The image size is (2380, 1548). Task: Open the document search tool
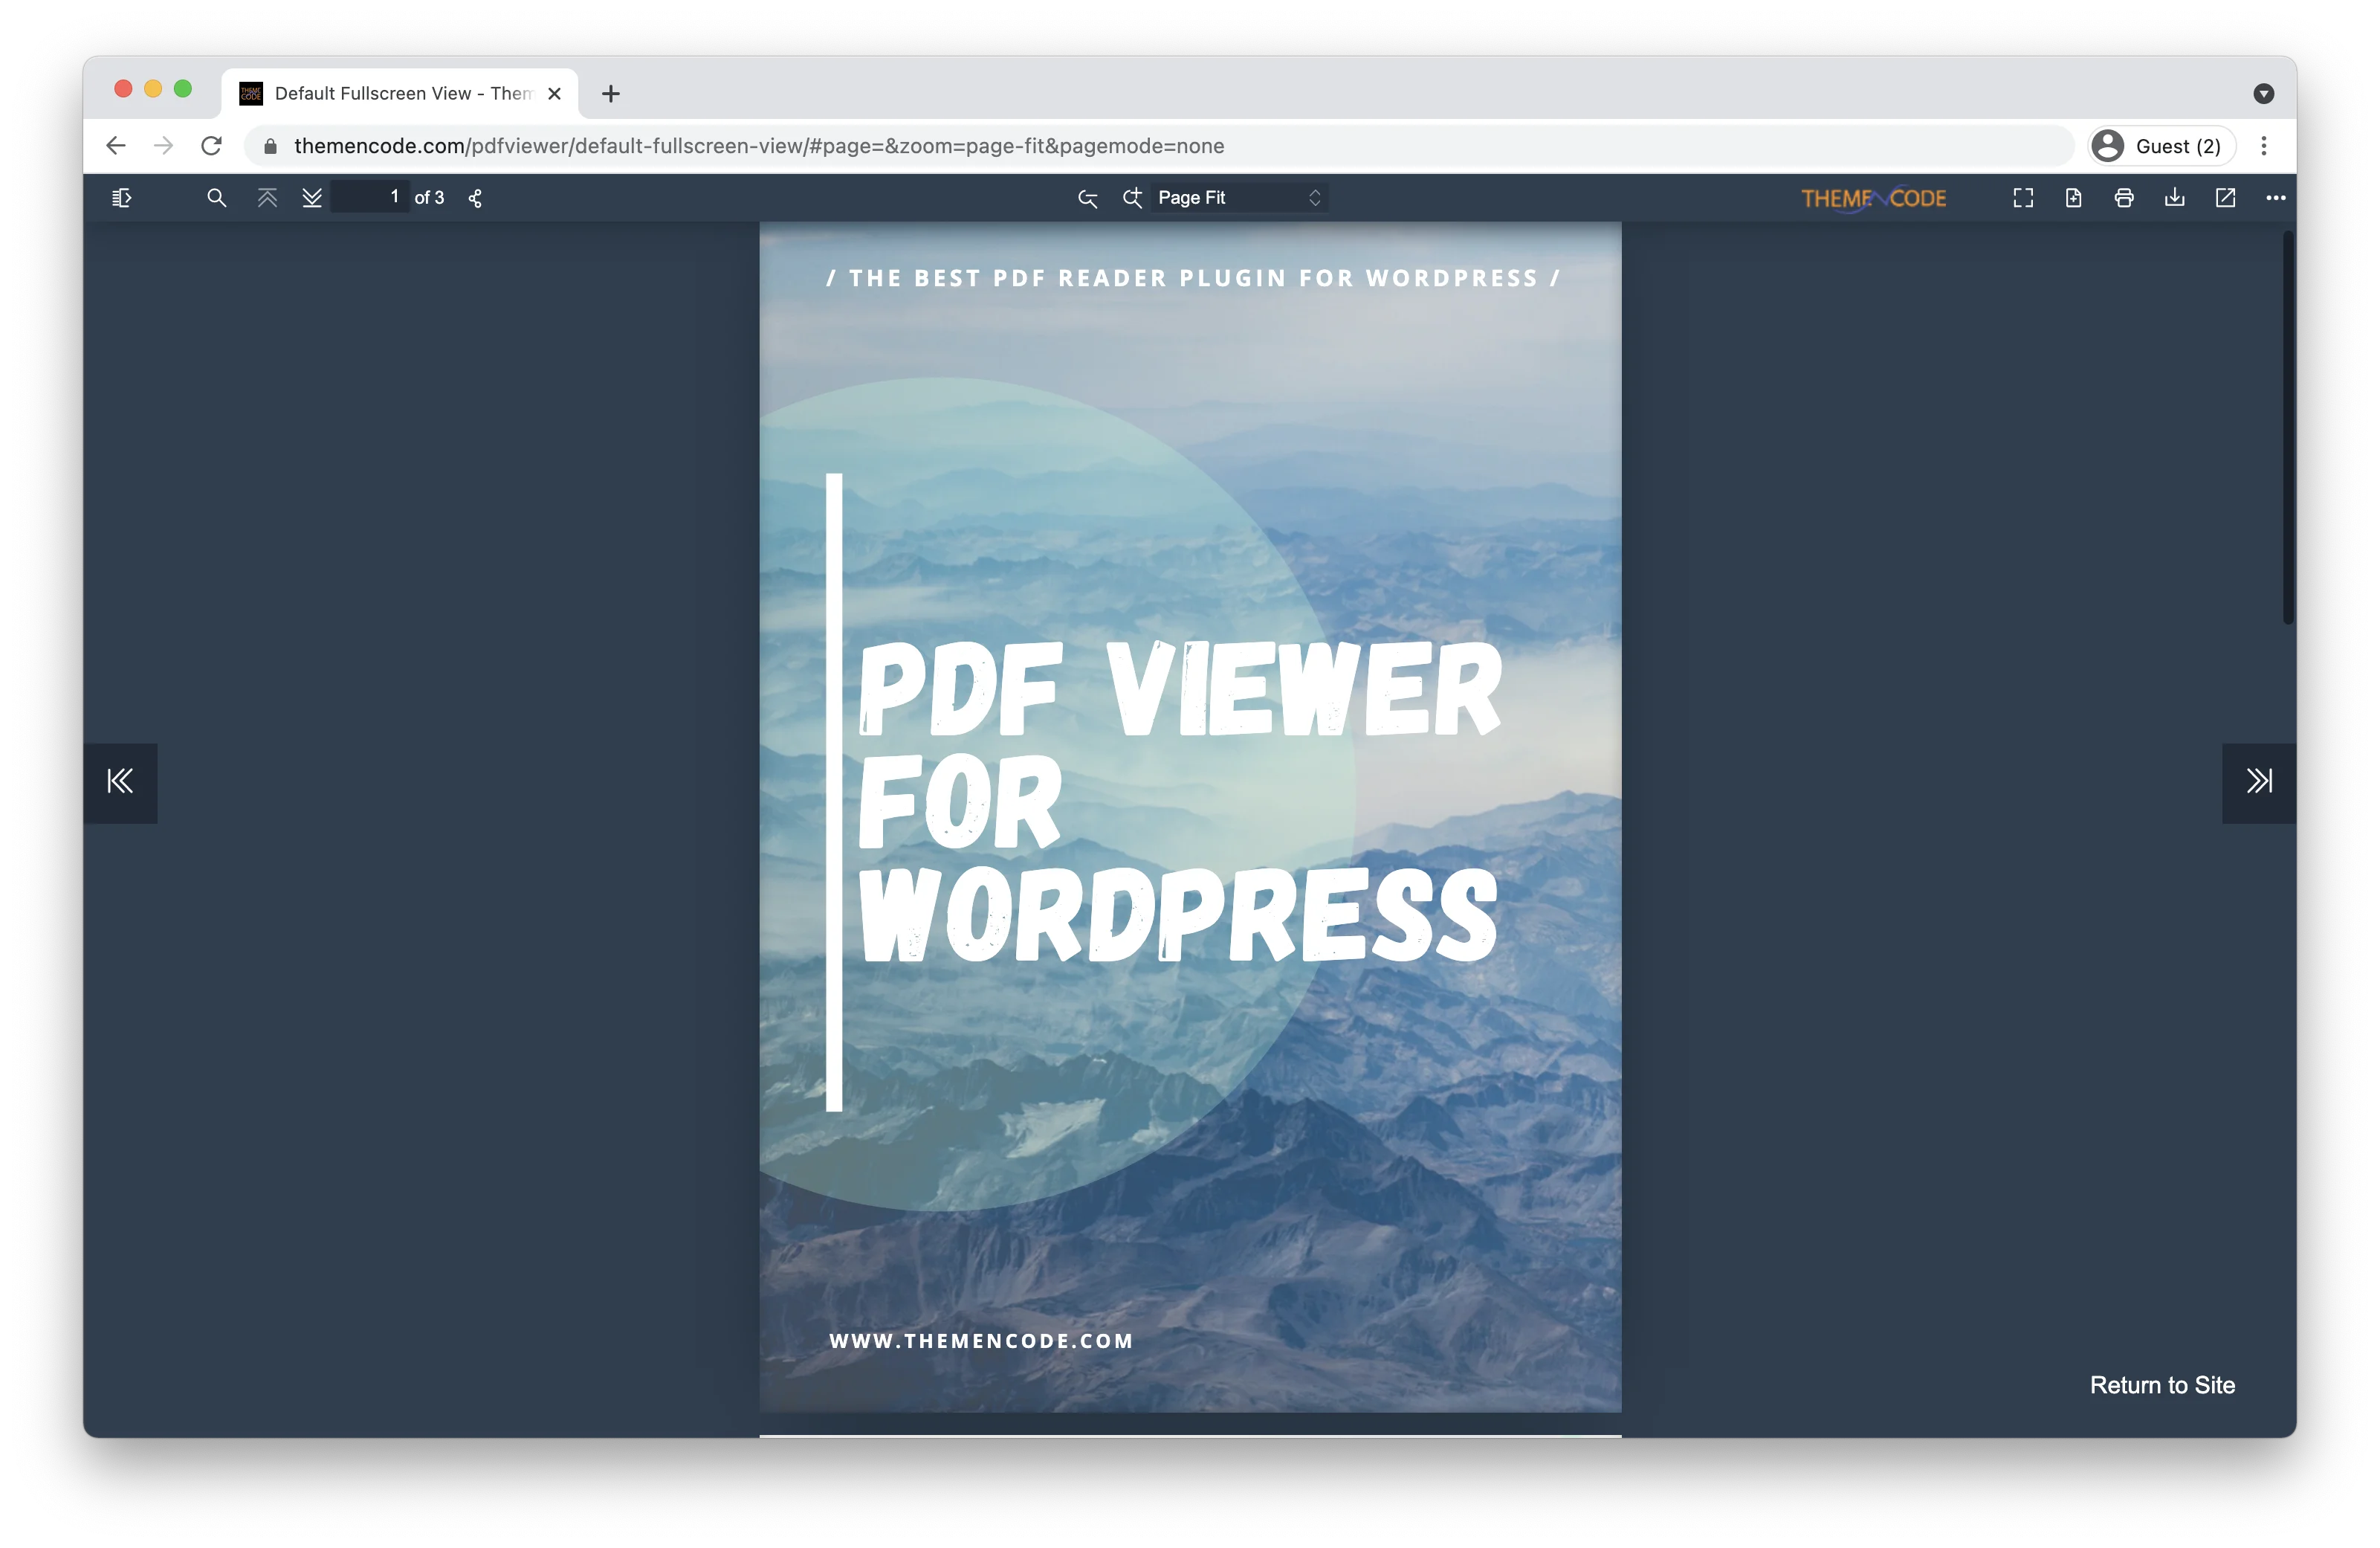click(x=217, y=197)
